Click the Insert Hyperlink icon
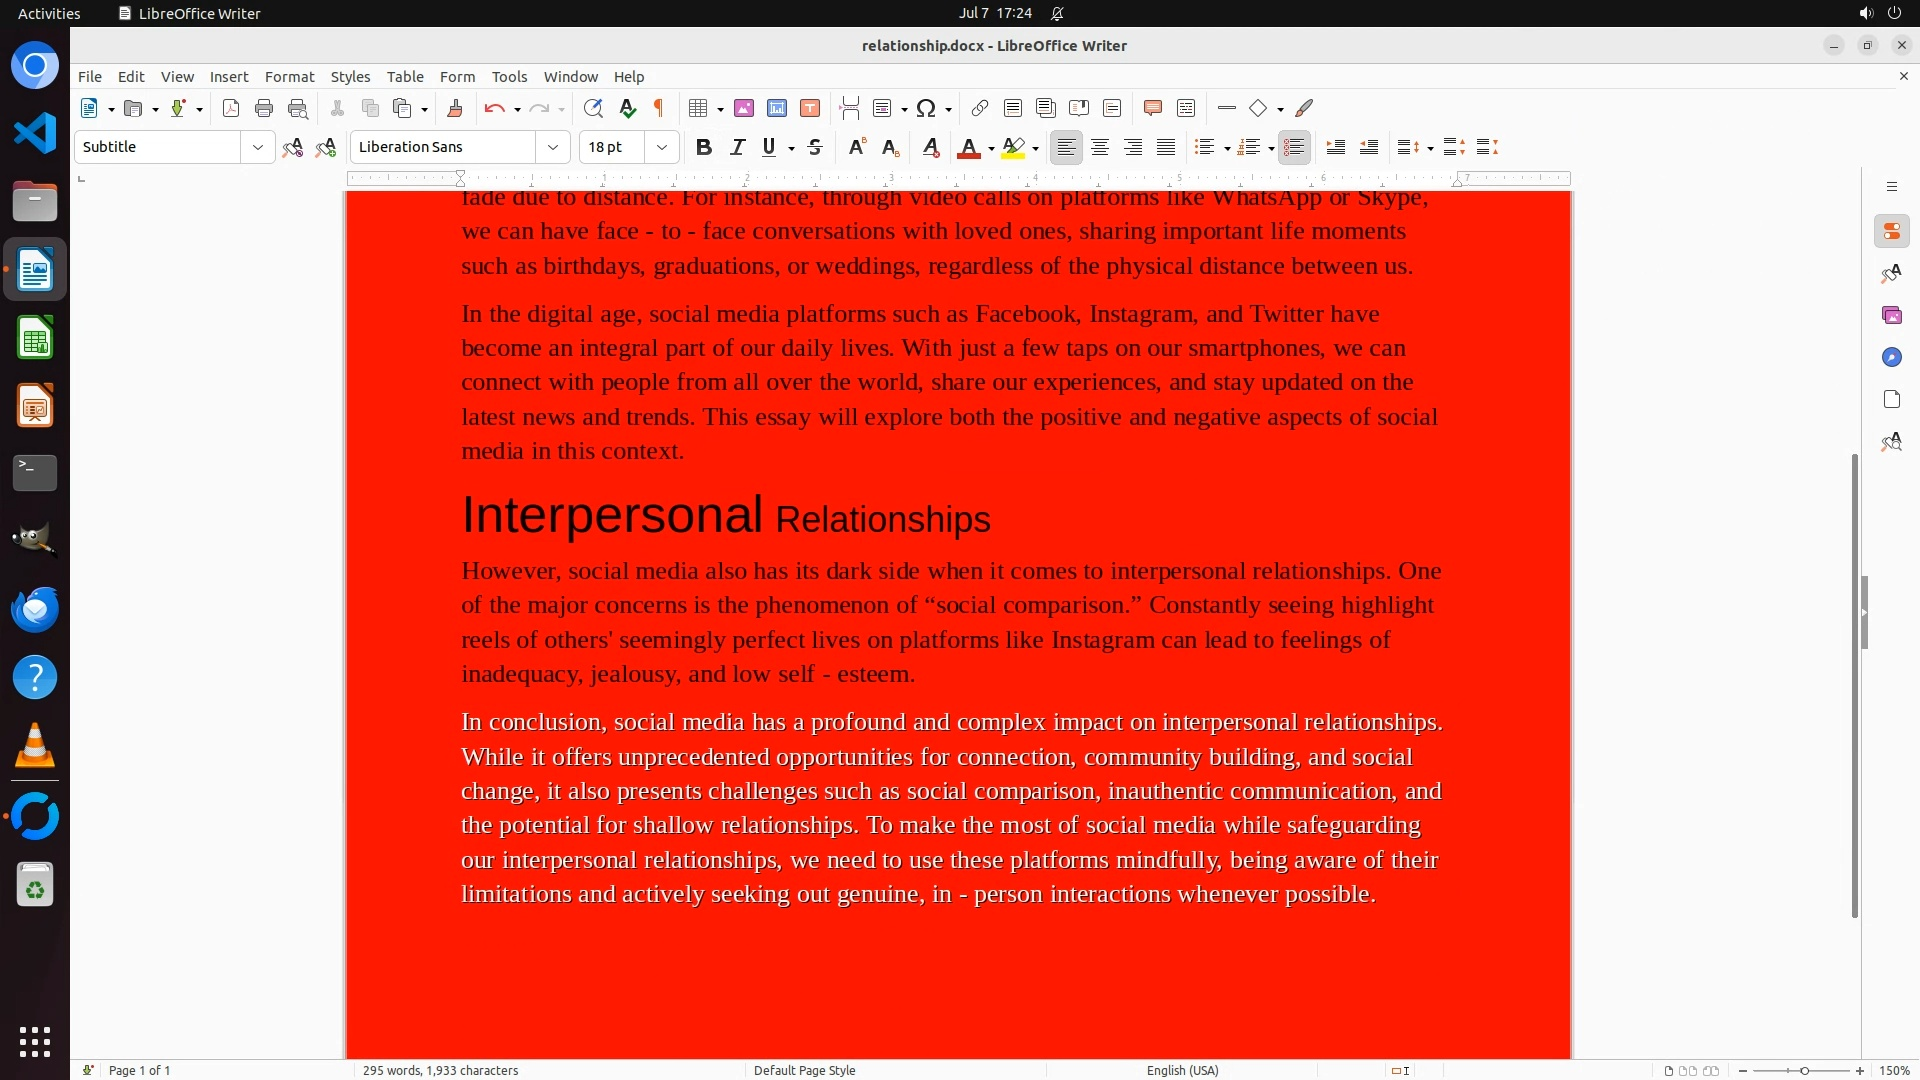Image resolution: width=1920 pixels, height=1080 pixels. point(980,108)
